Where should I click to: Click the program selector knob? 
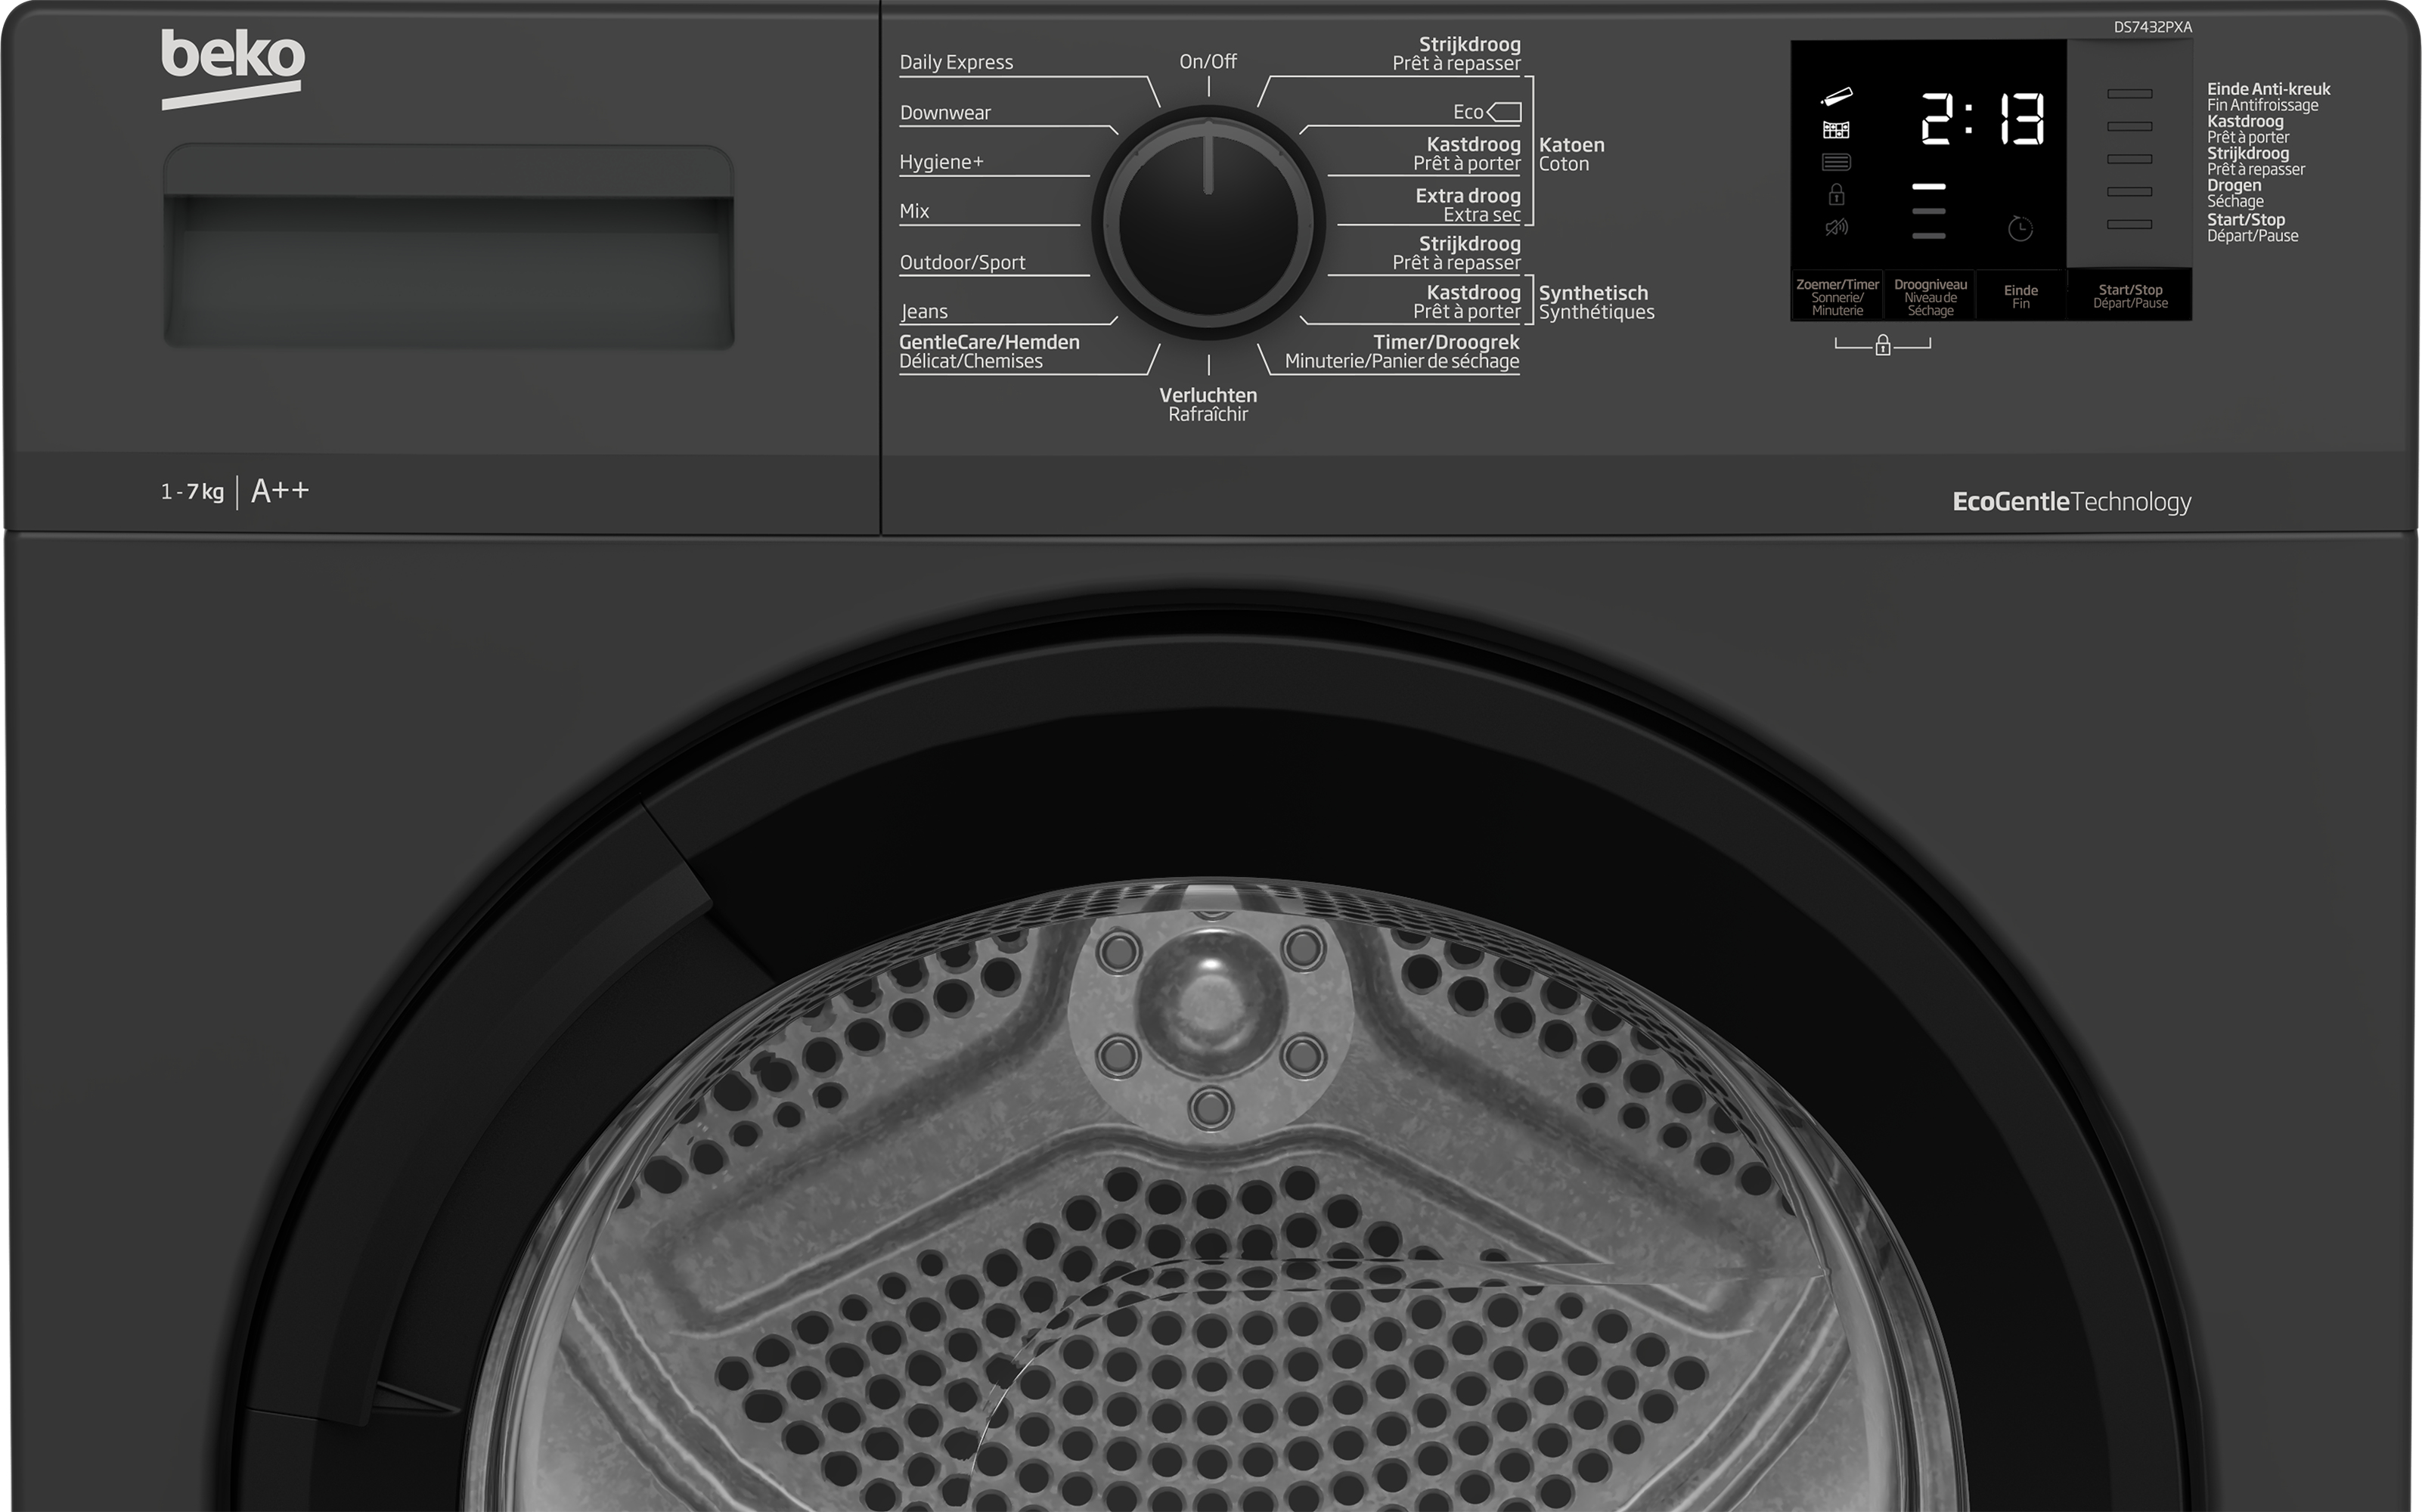coord(1208,223)
